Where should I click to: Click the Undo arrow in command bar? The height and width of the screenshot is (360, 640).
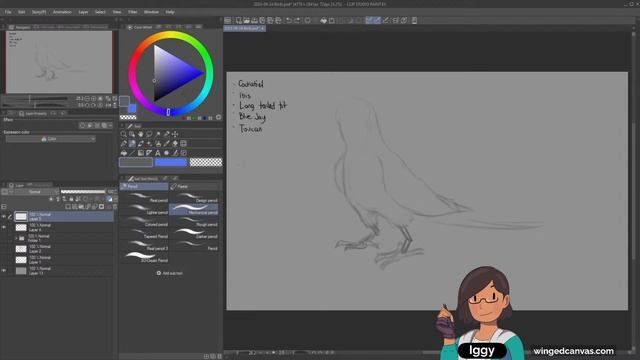pos(289,20)
